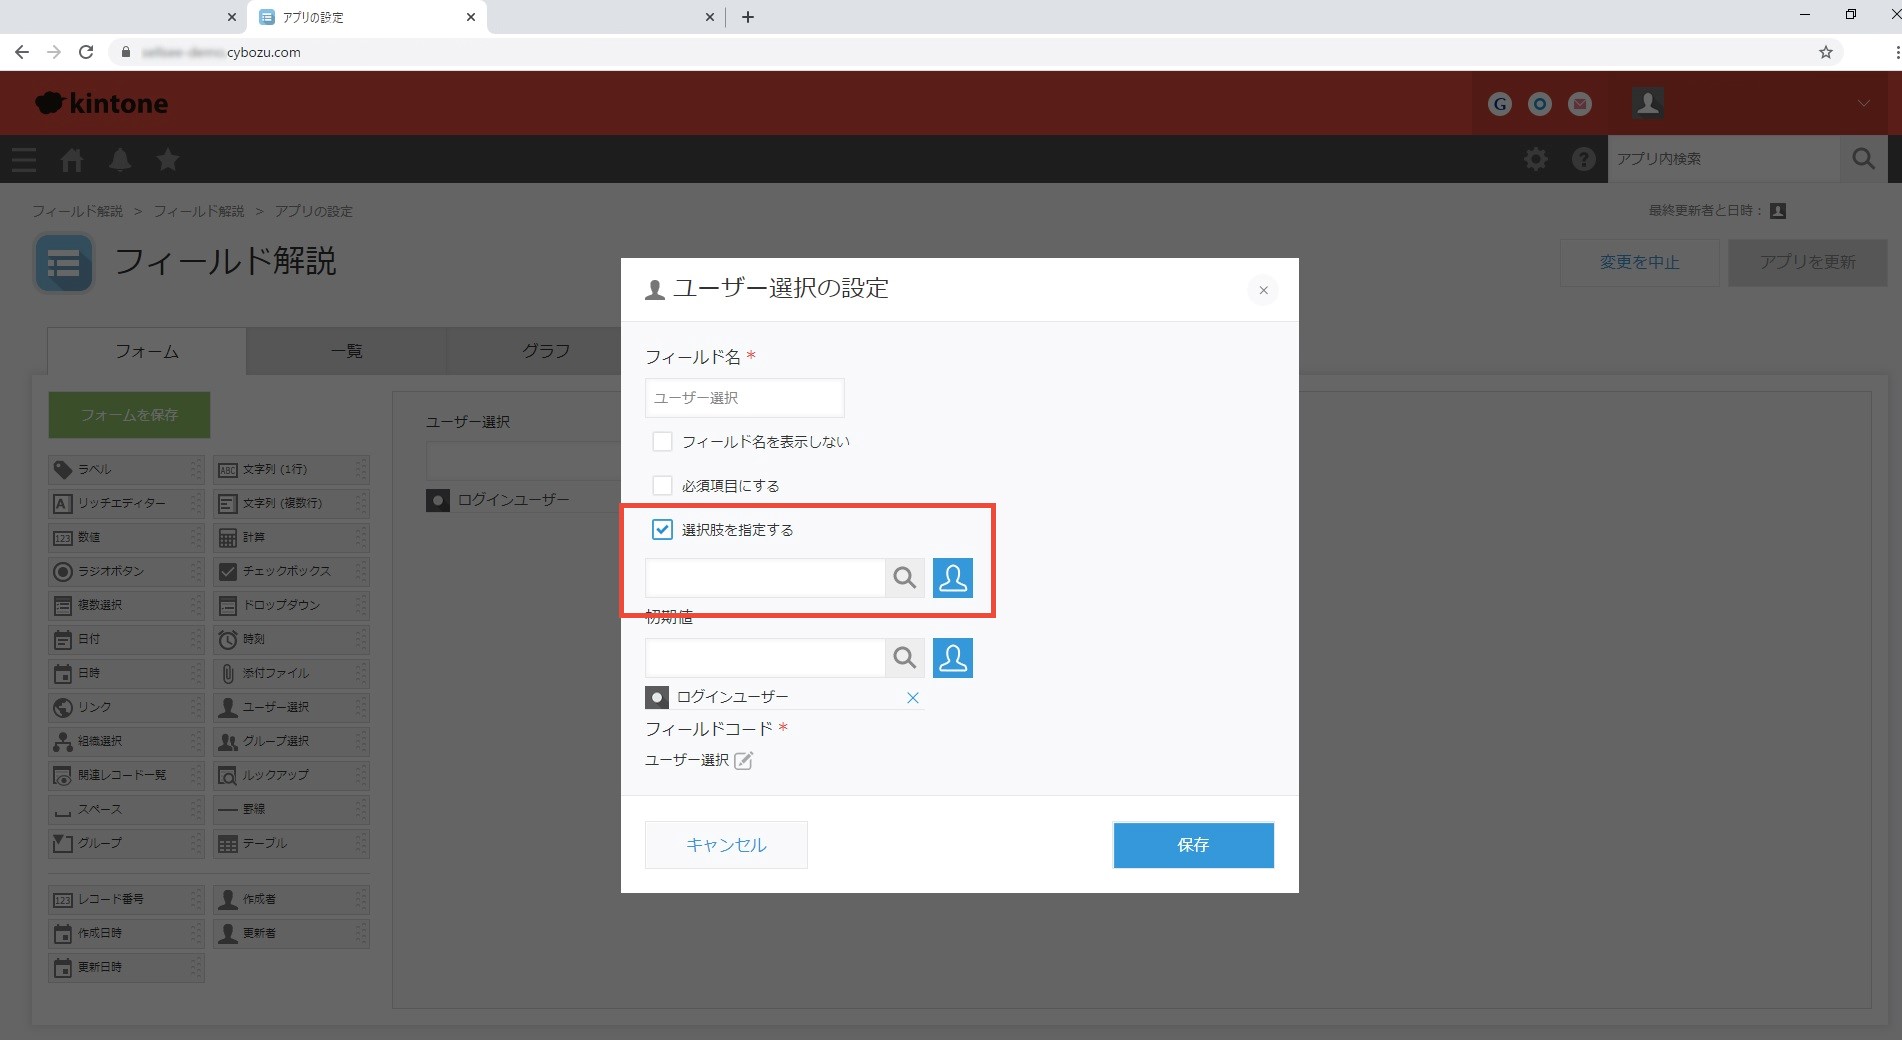
Task: Click the 選択肢 user search input
Action: click(765, 578)
